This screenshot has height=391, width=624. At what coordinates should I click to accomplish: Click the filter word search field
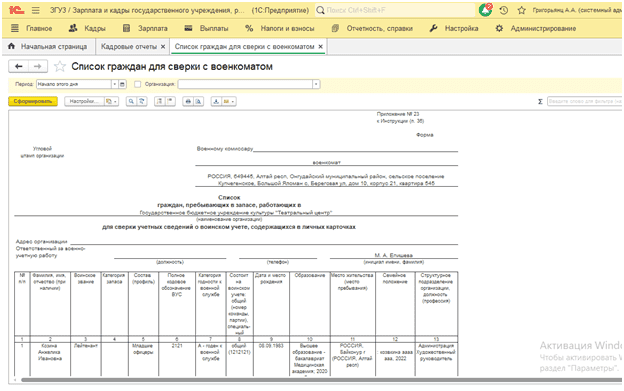(585, 101)
